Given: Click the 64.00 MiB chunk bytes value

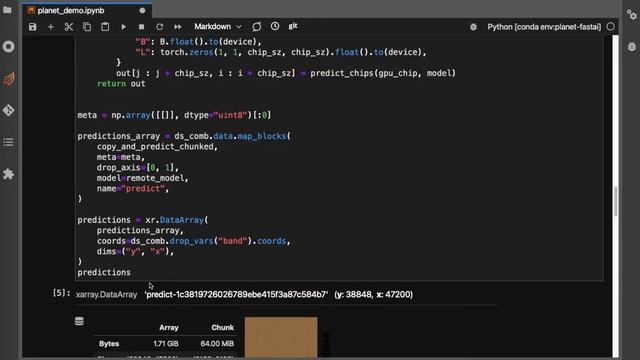Looking at the screenshot, I should click(x=217, y=344).
